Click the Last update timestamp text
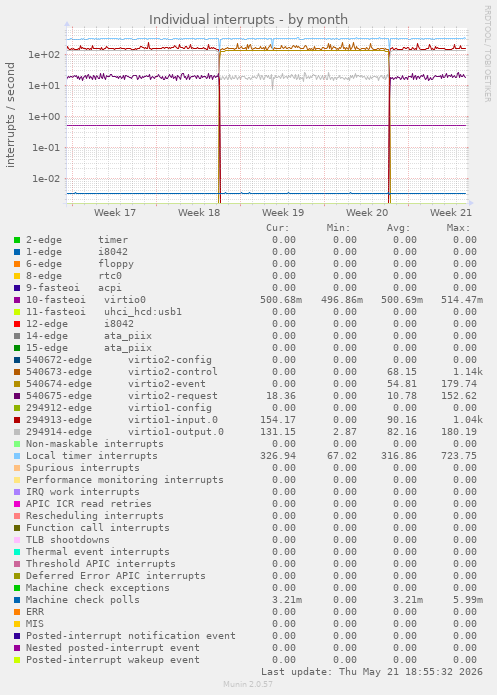Screen dimensions: 497x695 tap(372, 672)
